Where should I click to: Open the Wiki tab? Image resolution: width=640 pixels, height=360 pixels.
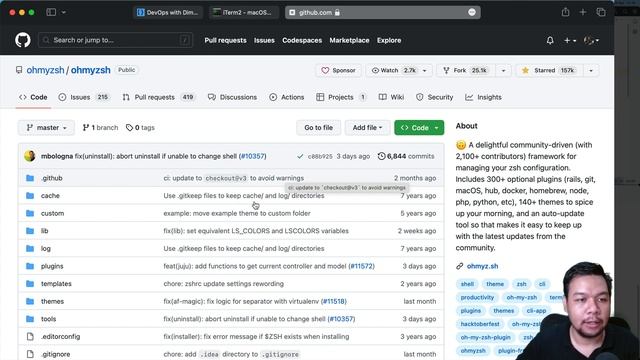[x=391, y=97]
